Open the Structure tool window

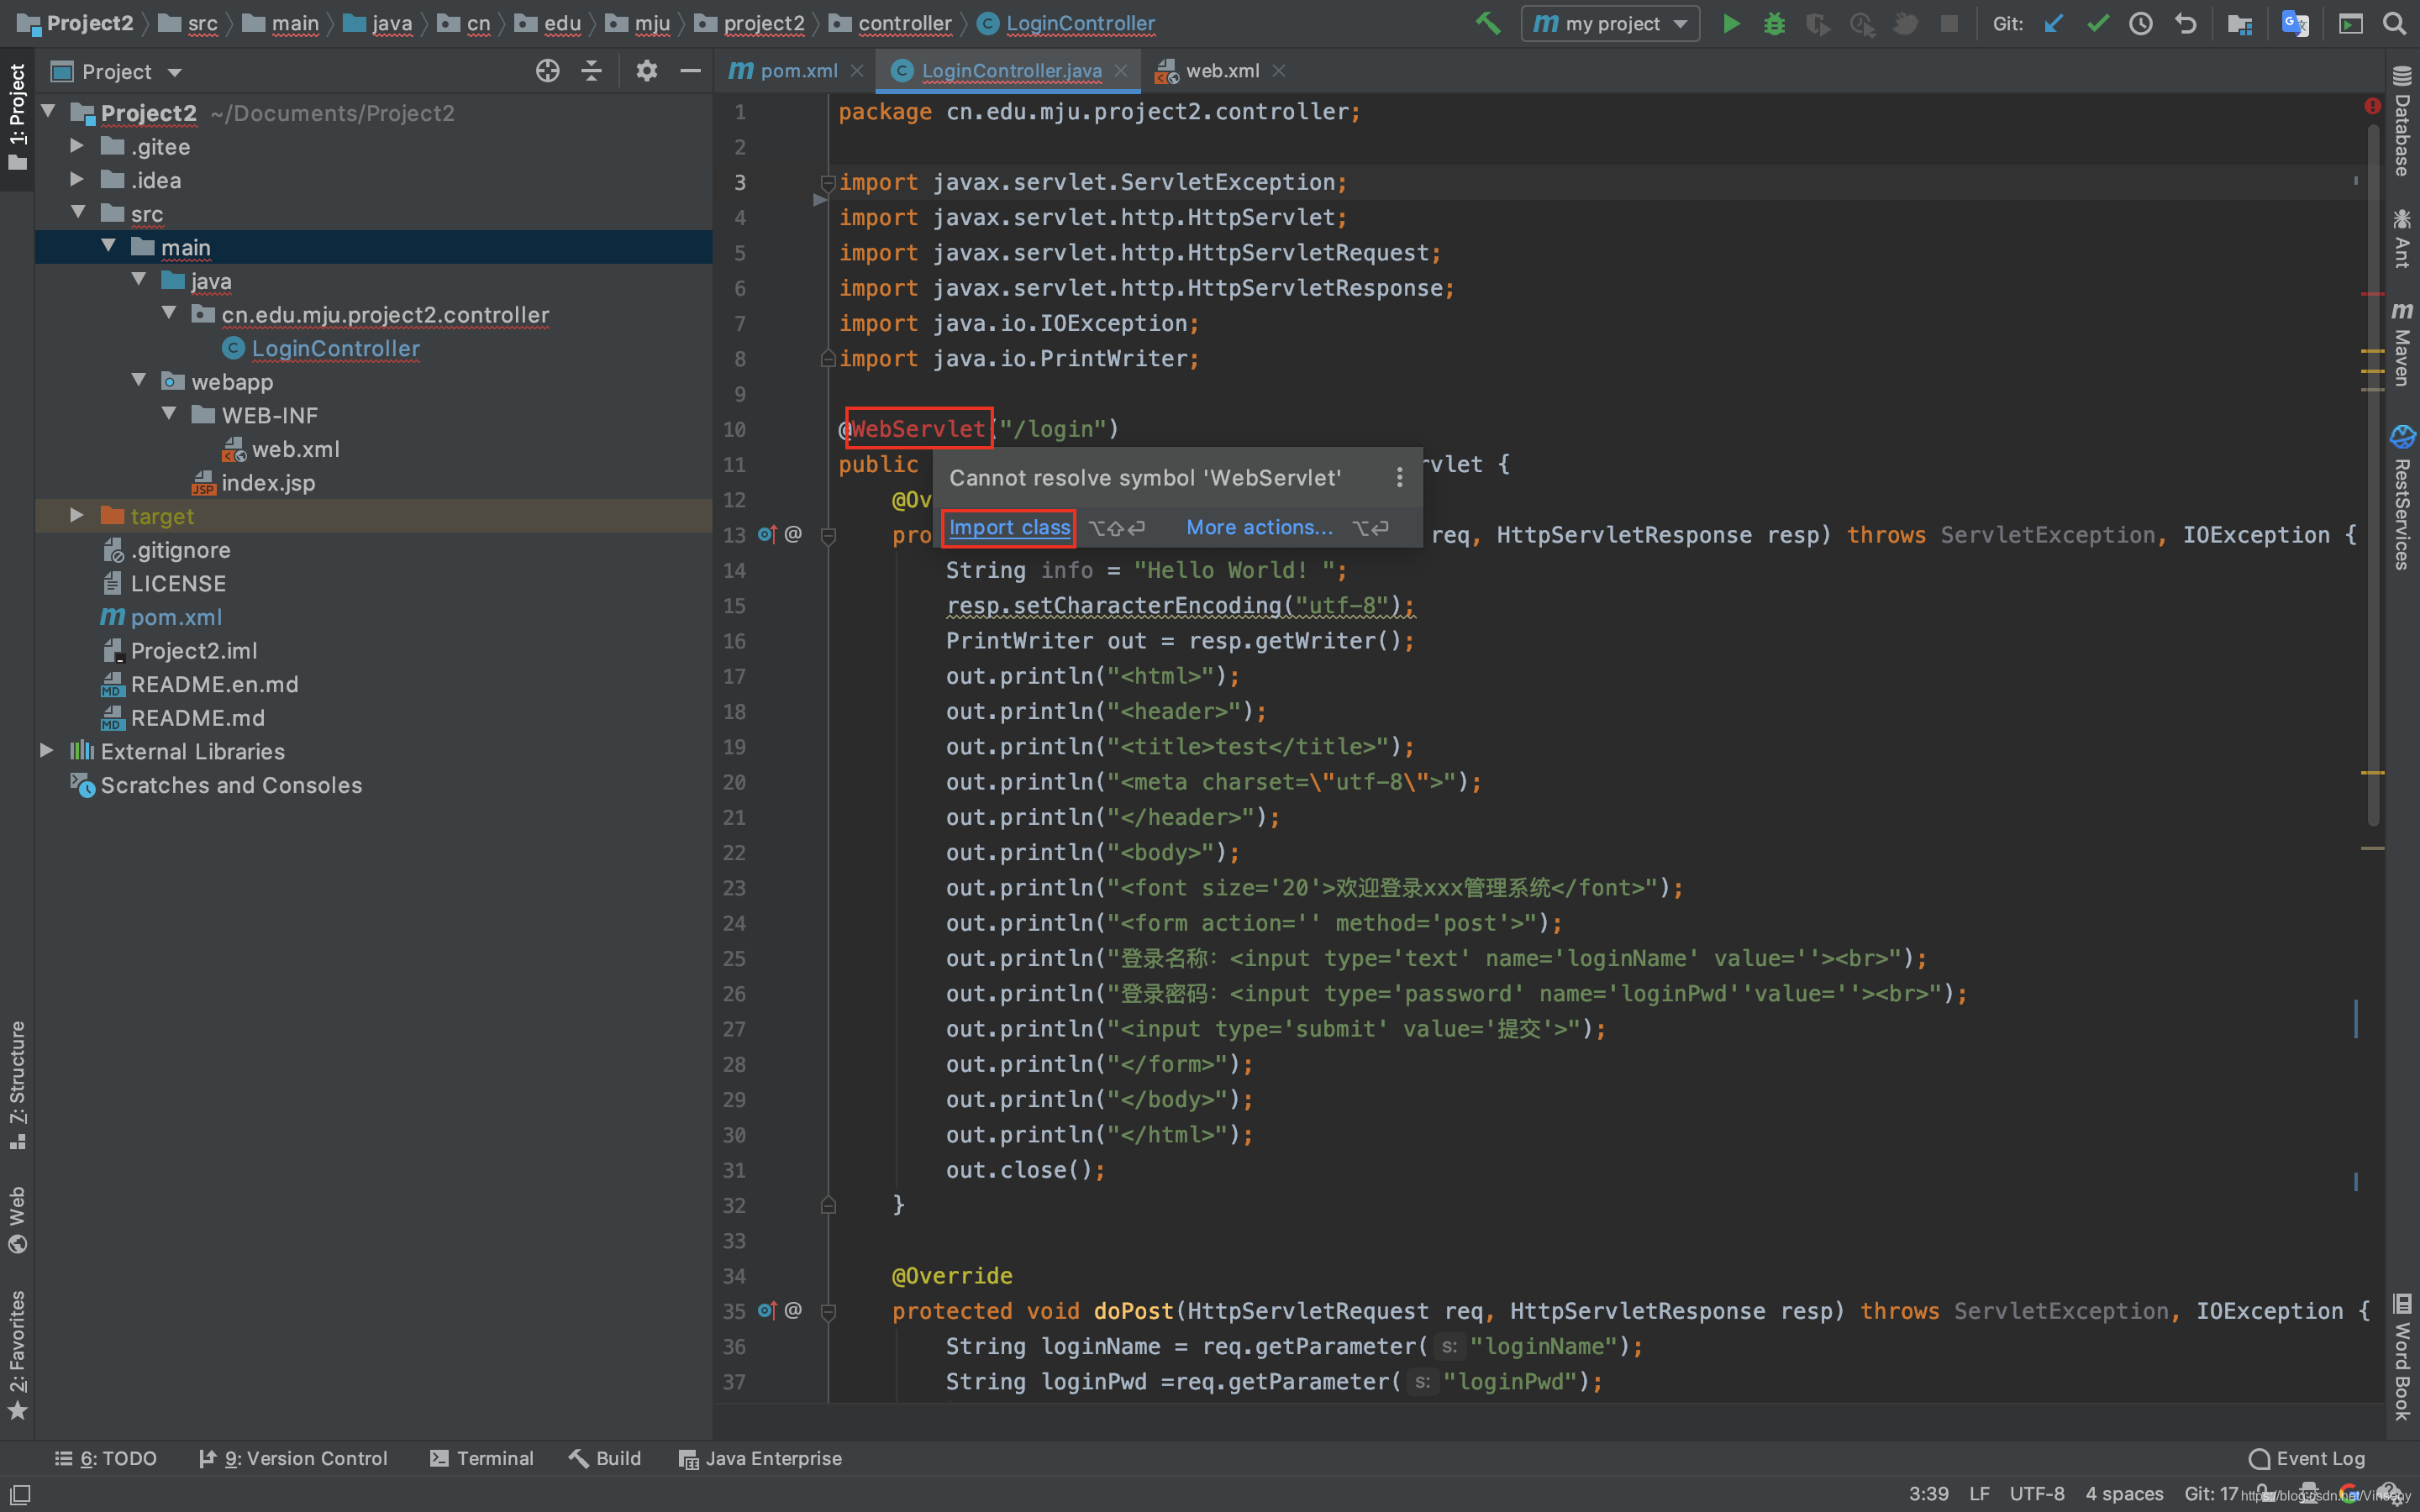tap(17, 1085)
